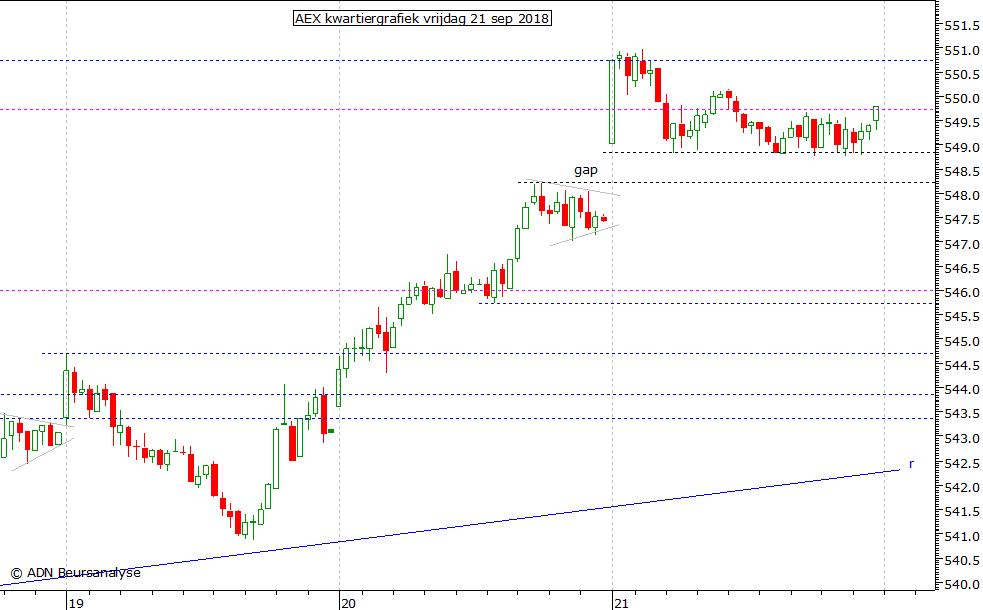Click the price label 544.5
This screenshot has width=983, height=610.
pyautogui.click(x=962, y=365)
